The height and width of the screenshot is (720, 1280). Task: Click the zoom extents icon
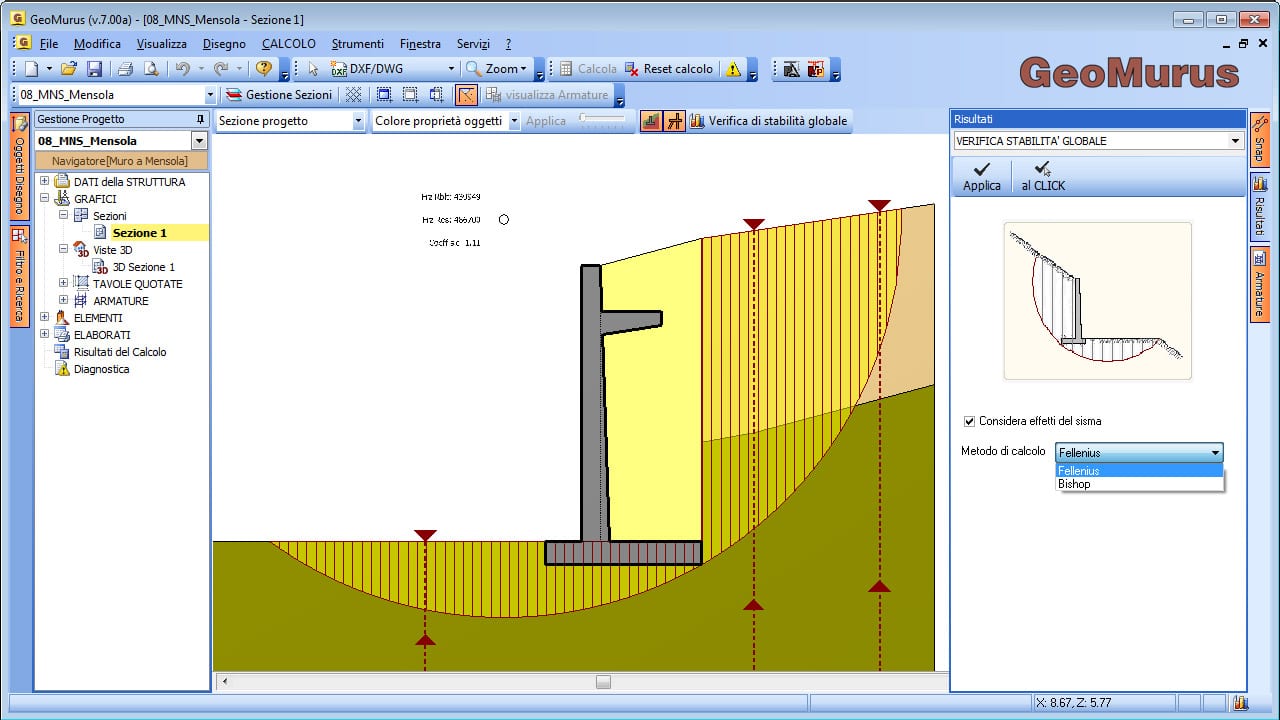tap(410, 95)
